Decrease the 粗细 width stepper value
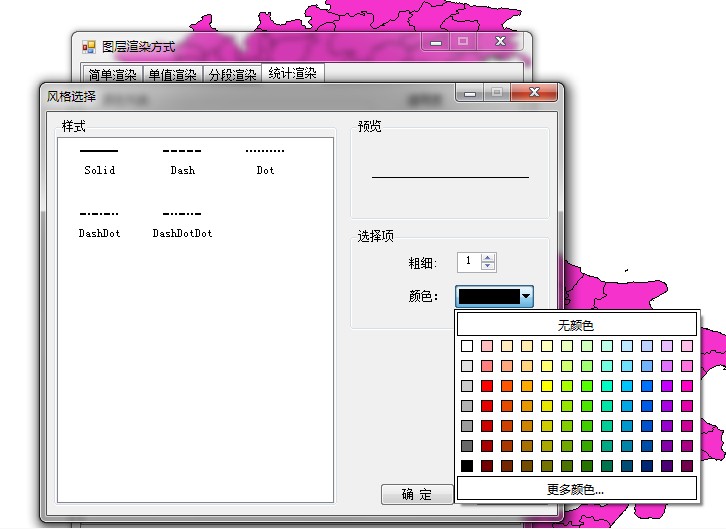The image size is (726, 529). (488, 266)
